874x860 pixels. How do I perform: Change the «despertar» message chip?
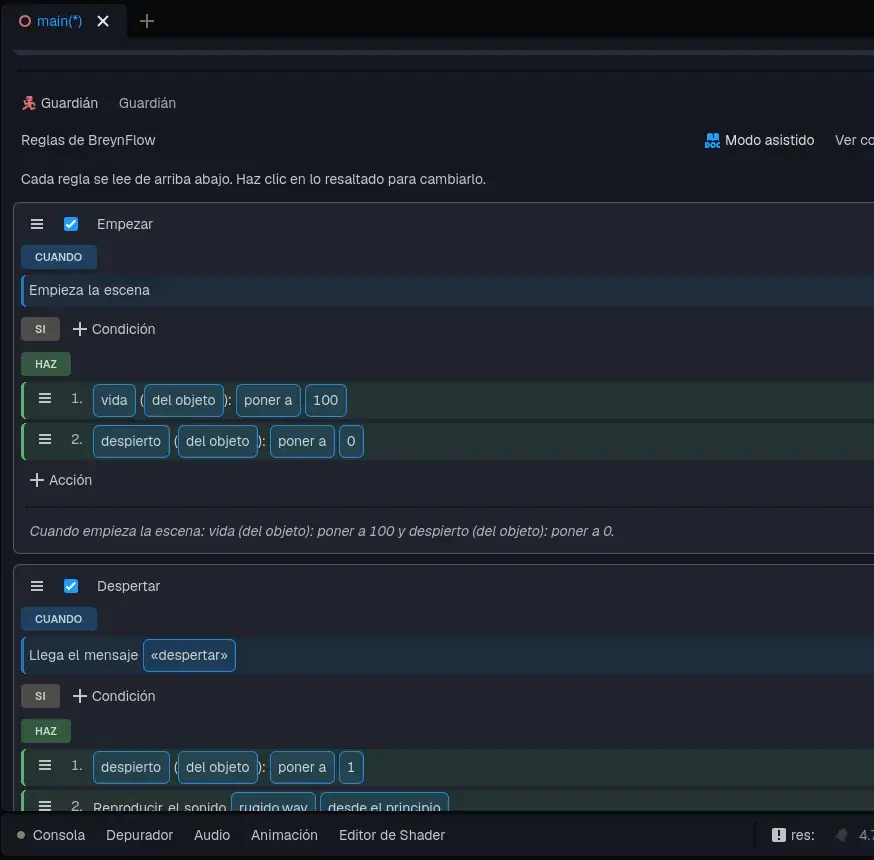pyautogui.click(x=190, y=655)
